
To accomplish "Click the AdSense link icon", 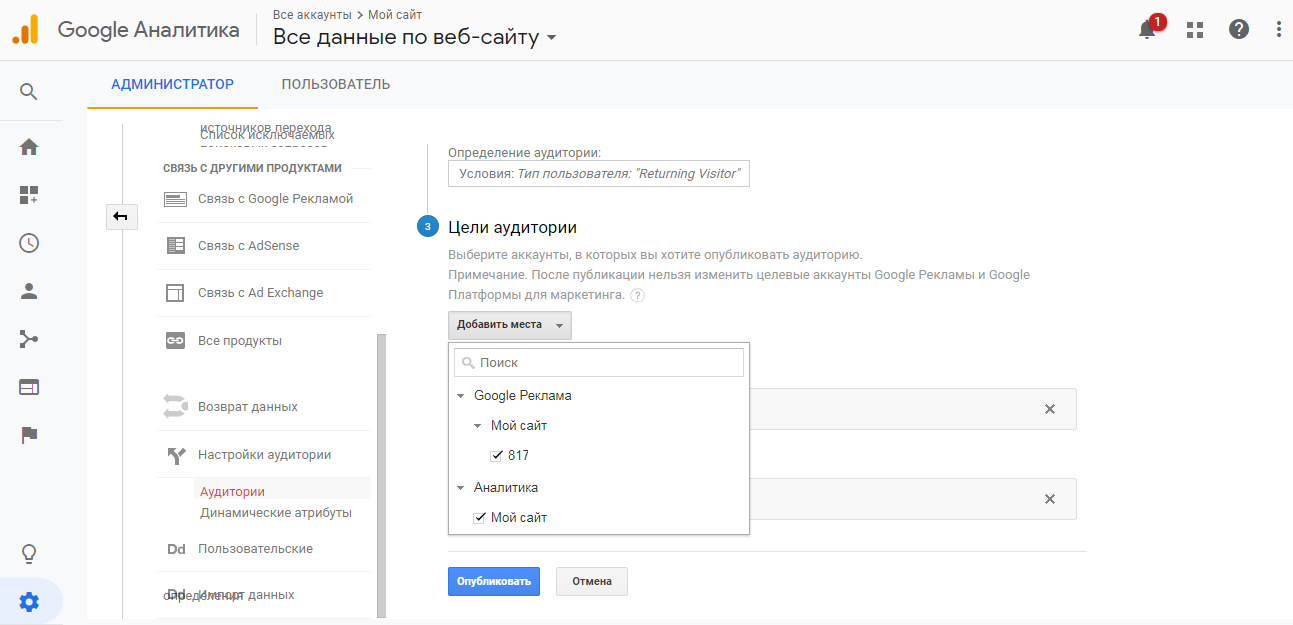I will (176, 246).
